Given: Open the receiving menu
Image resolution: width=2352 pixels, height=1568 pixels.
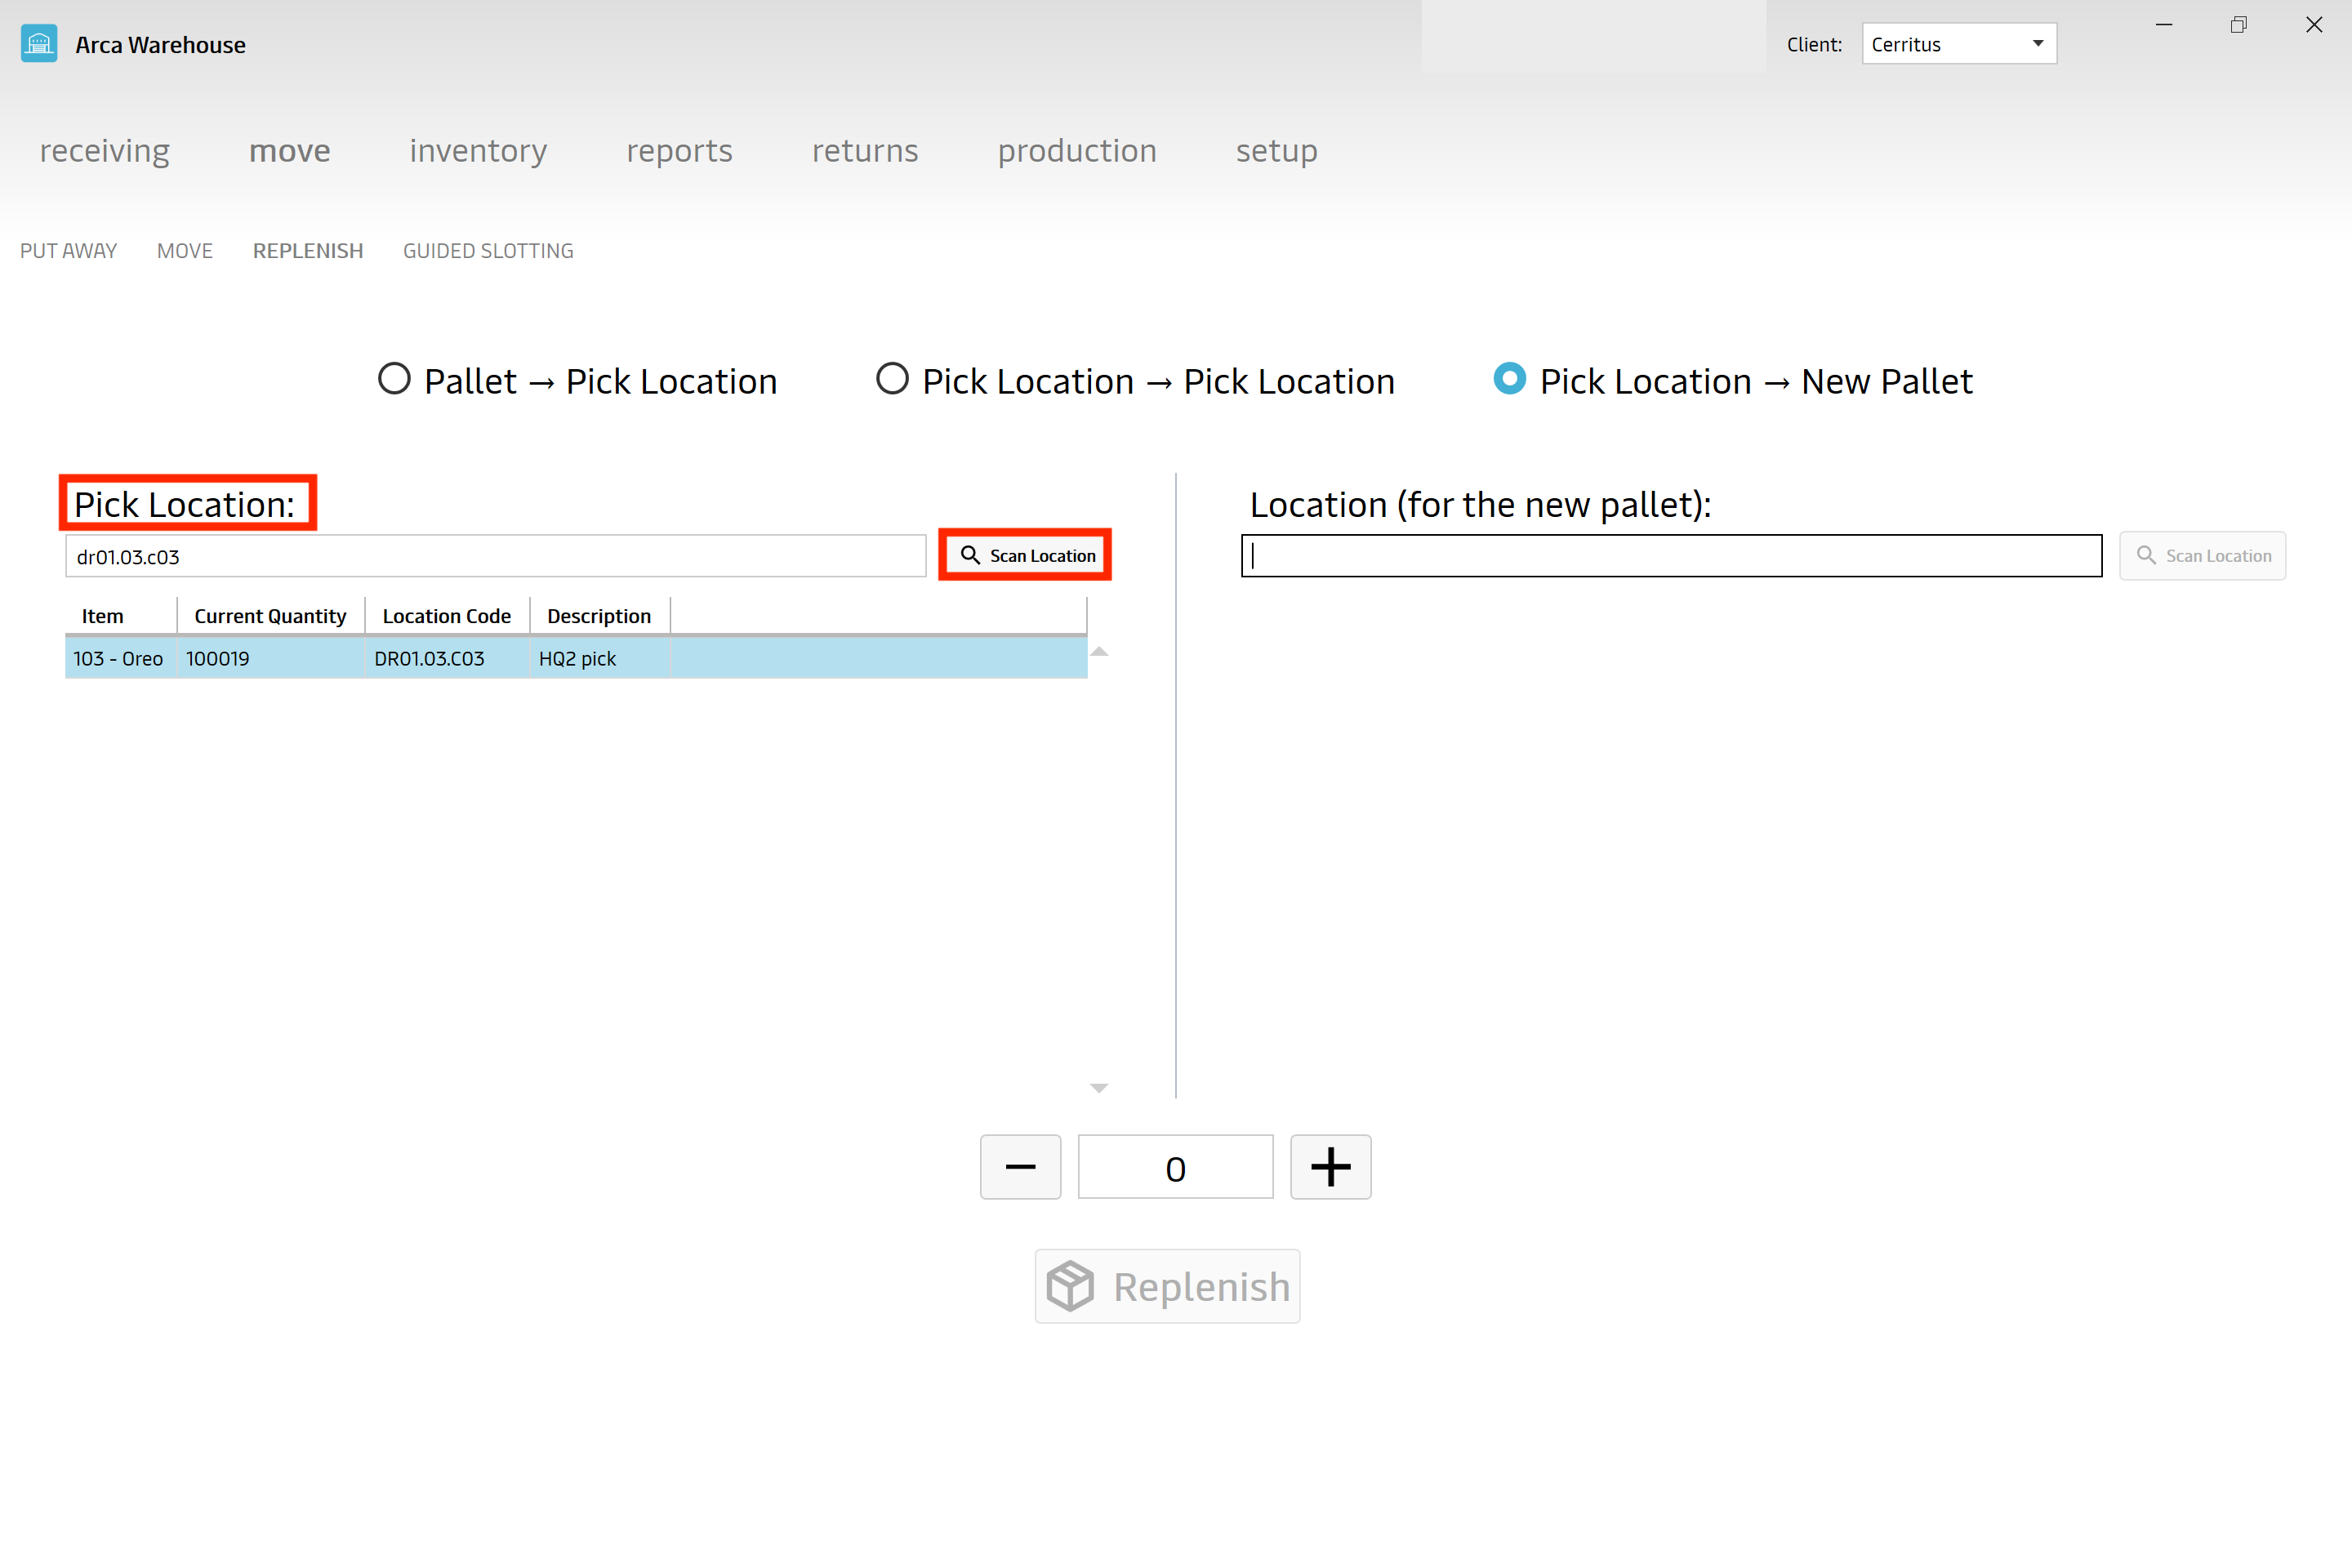Looking at the screenshot, I should pyautogui.click(x=105, y=150).
